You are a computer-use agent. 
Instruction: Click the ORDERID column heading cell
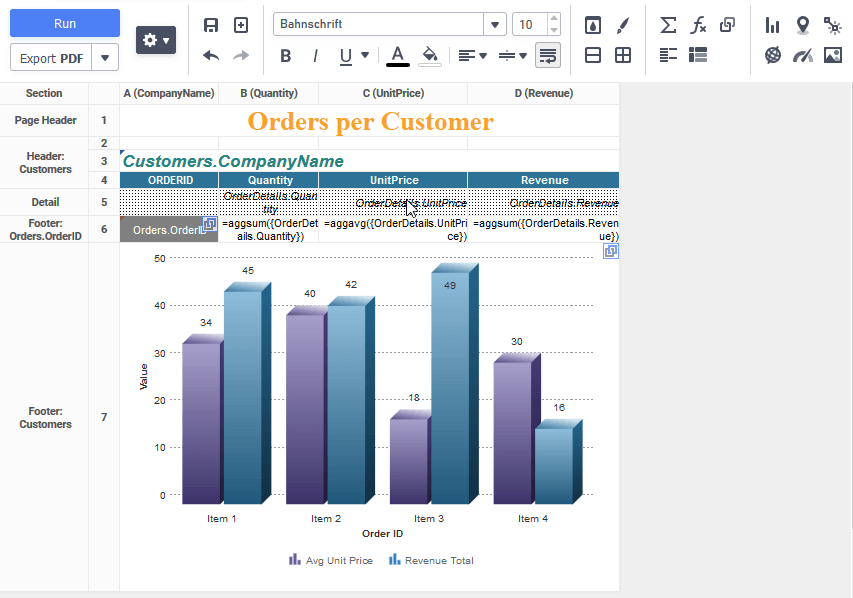click(169, 180)
